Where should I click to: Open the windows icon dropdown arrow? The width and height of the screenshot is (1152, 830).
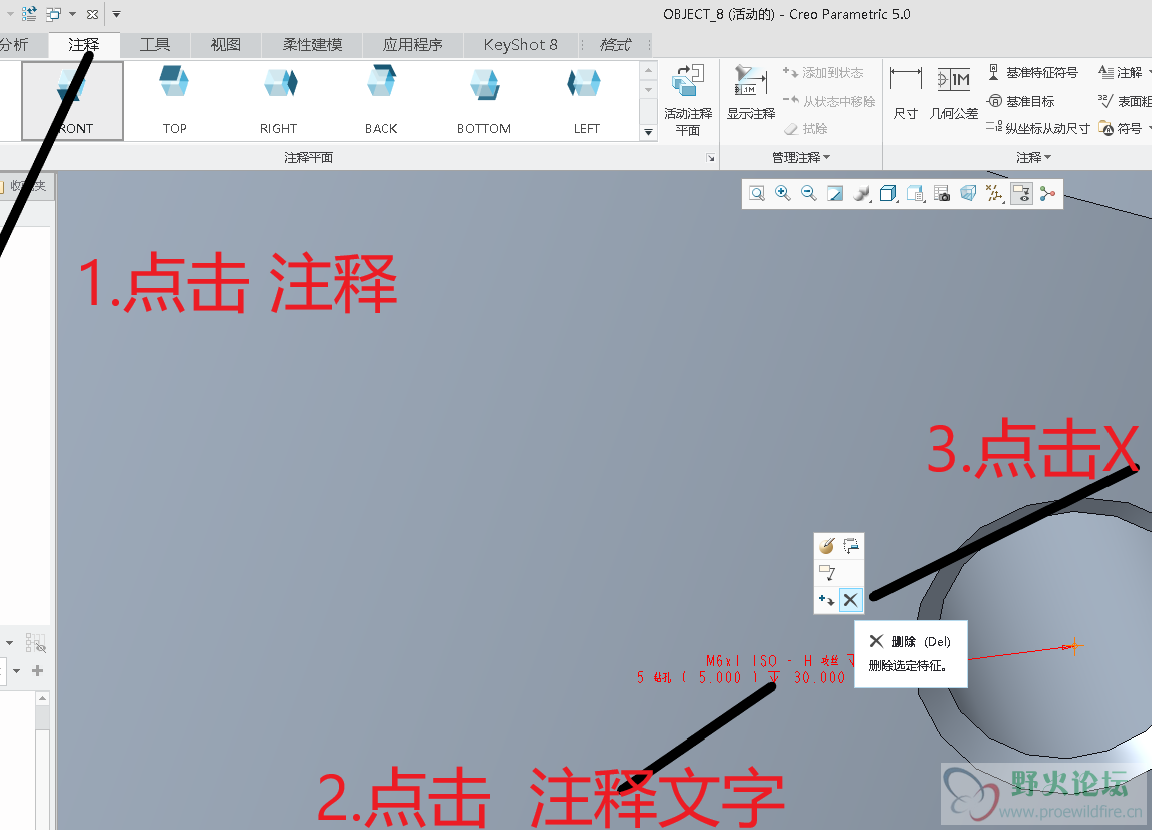coord(72,14)
